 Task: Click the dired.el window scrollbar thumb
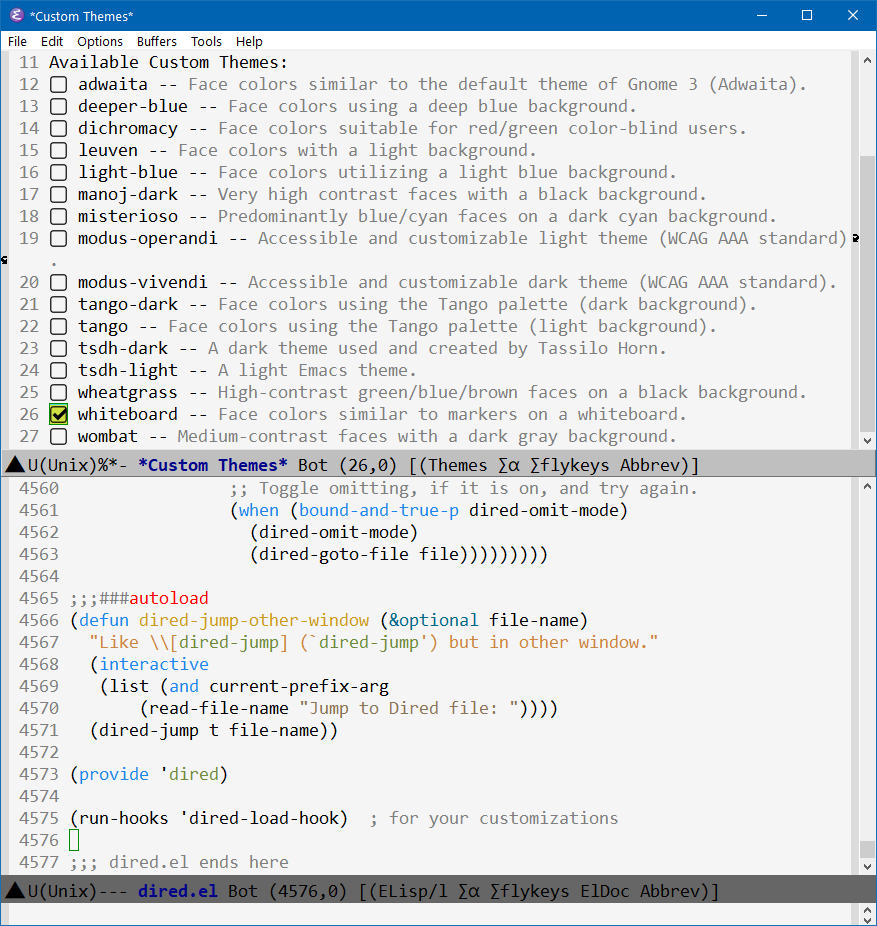pyautogui.click(x=867, y=849)
